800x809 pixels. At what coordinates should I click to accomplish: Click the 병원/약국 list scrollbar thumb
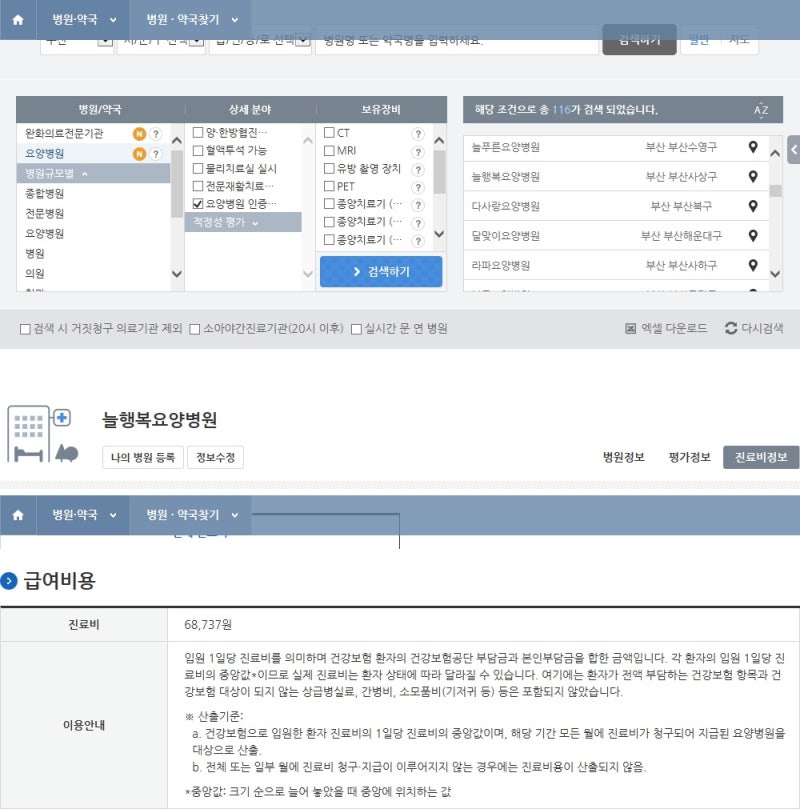pos(176,184)
